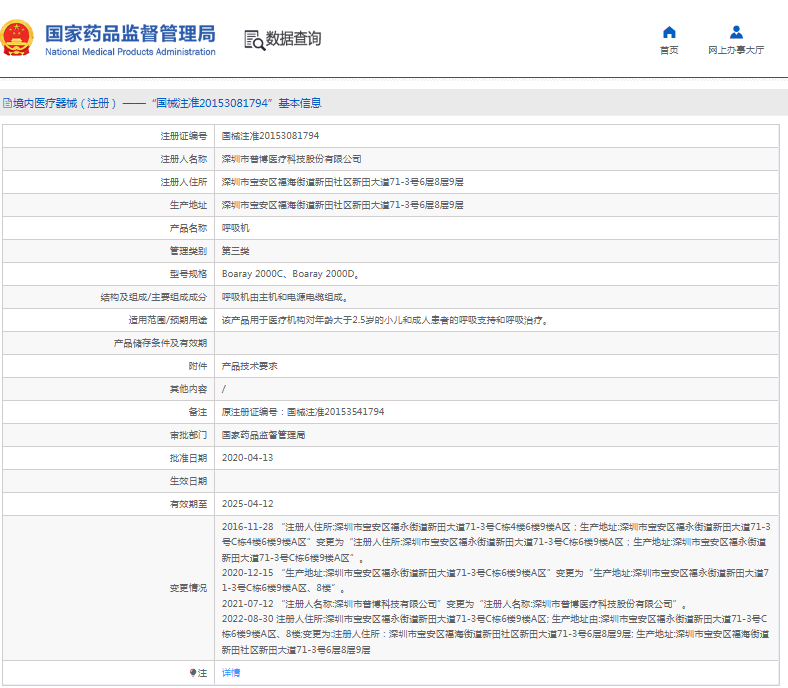Click the 批准日期 row label
The image size is (788, 688).
pyautogui.click(x=188, y=458)
